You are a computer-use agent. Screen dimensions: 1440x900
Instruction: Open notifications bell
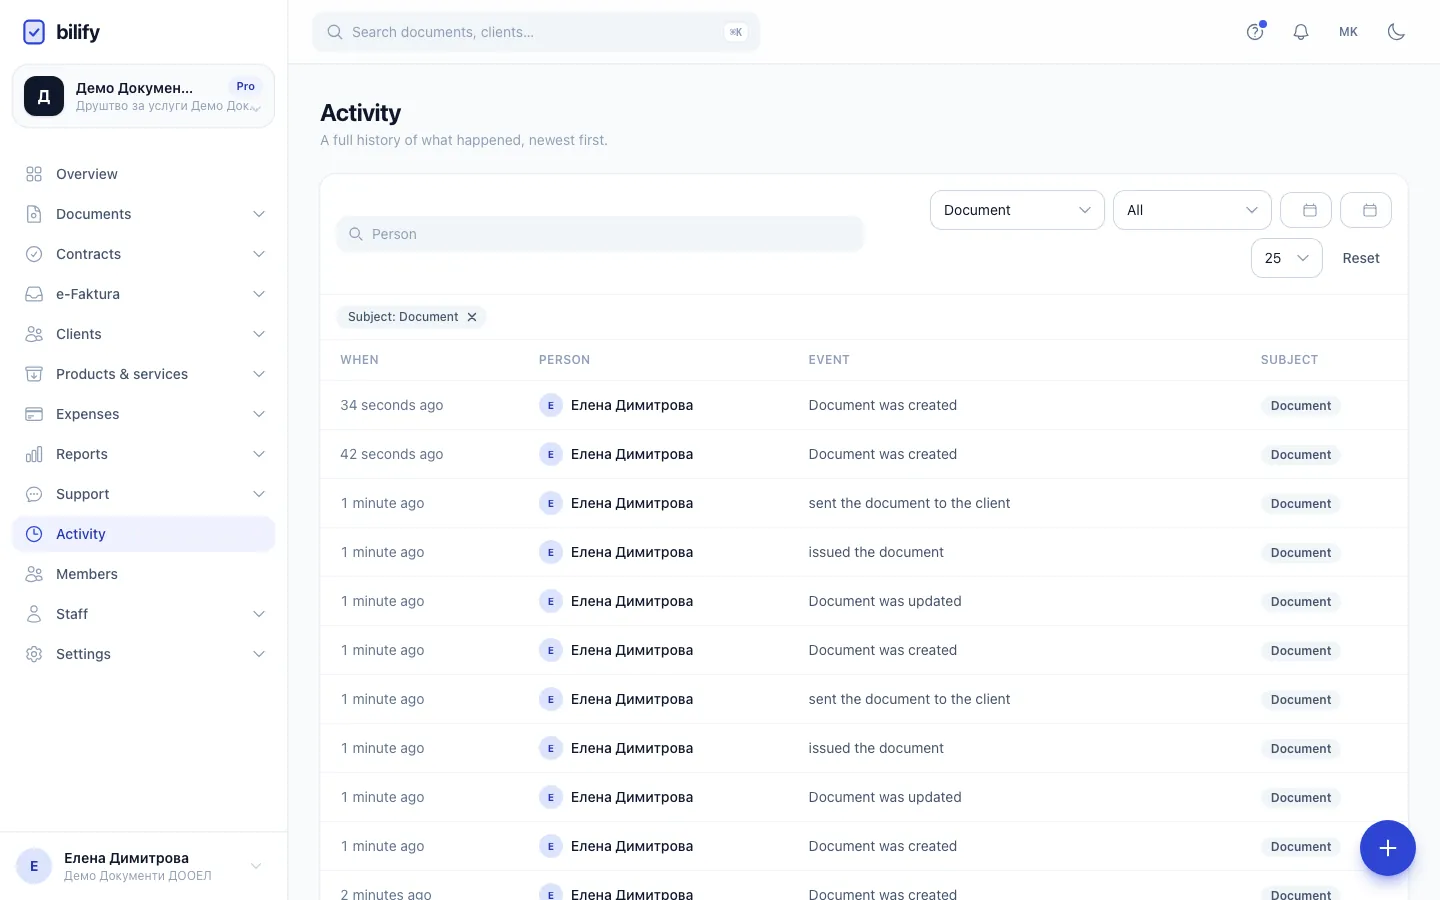1301,32
